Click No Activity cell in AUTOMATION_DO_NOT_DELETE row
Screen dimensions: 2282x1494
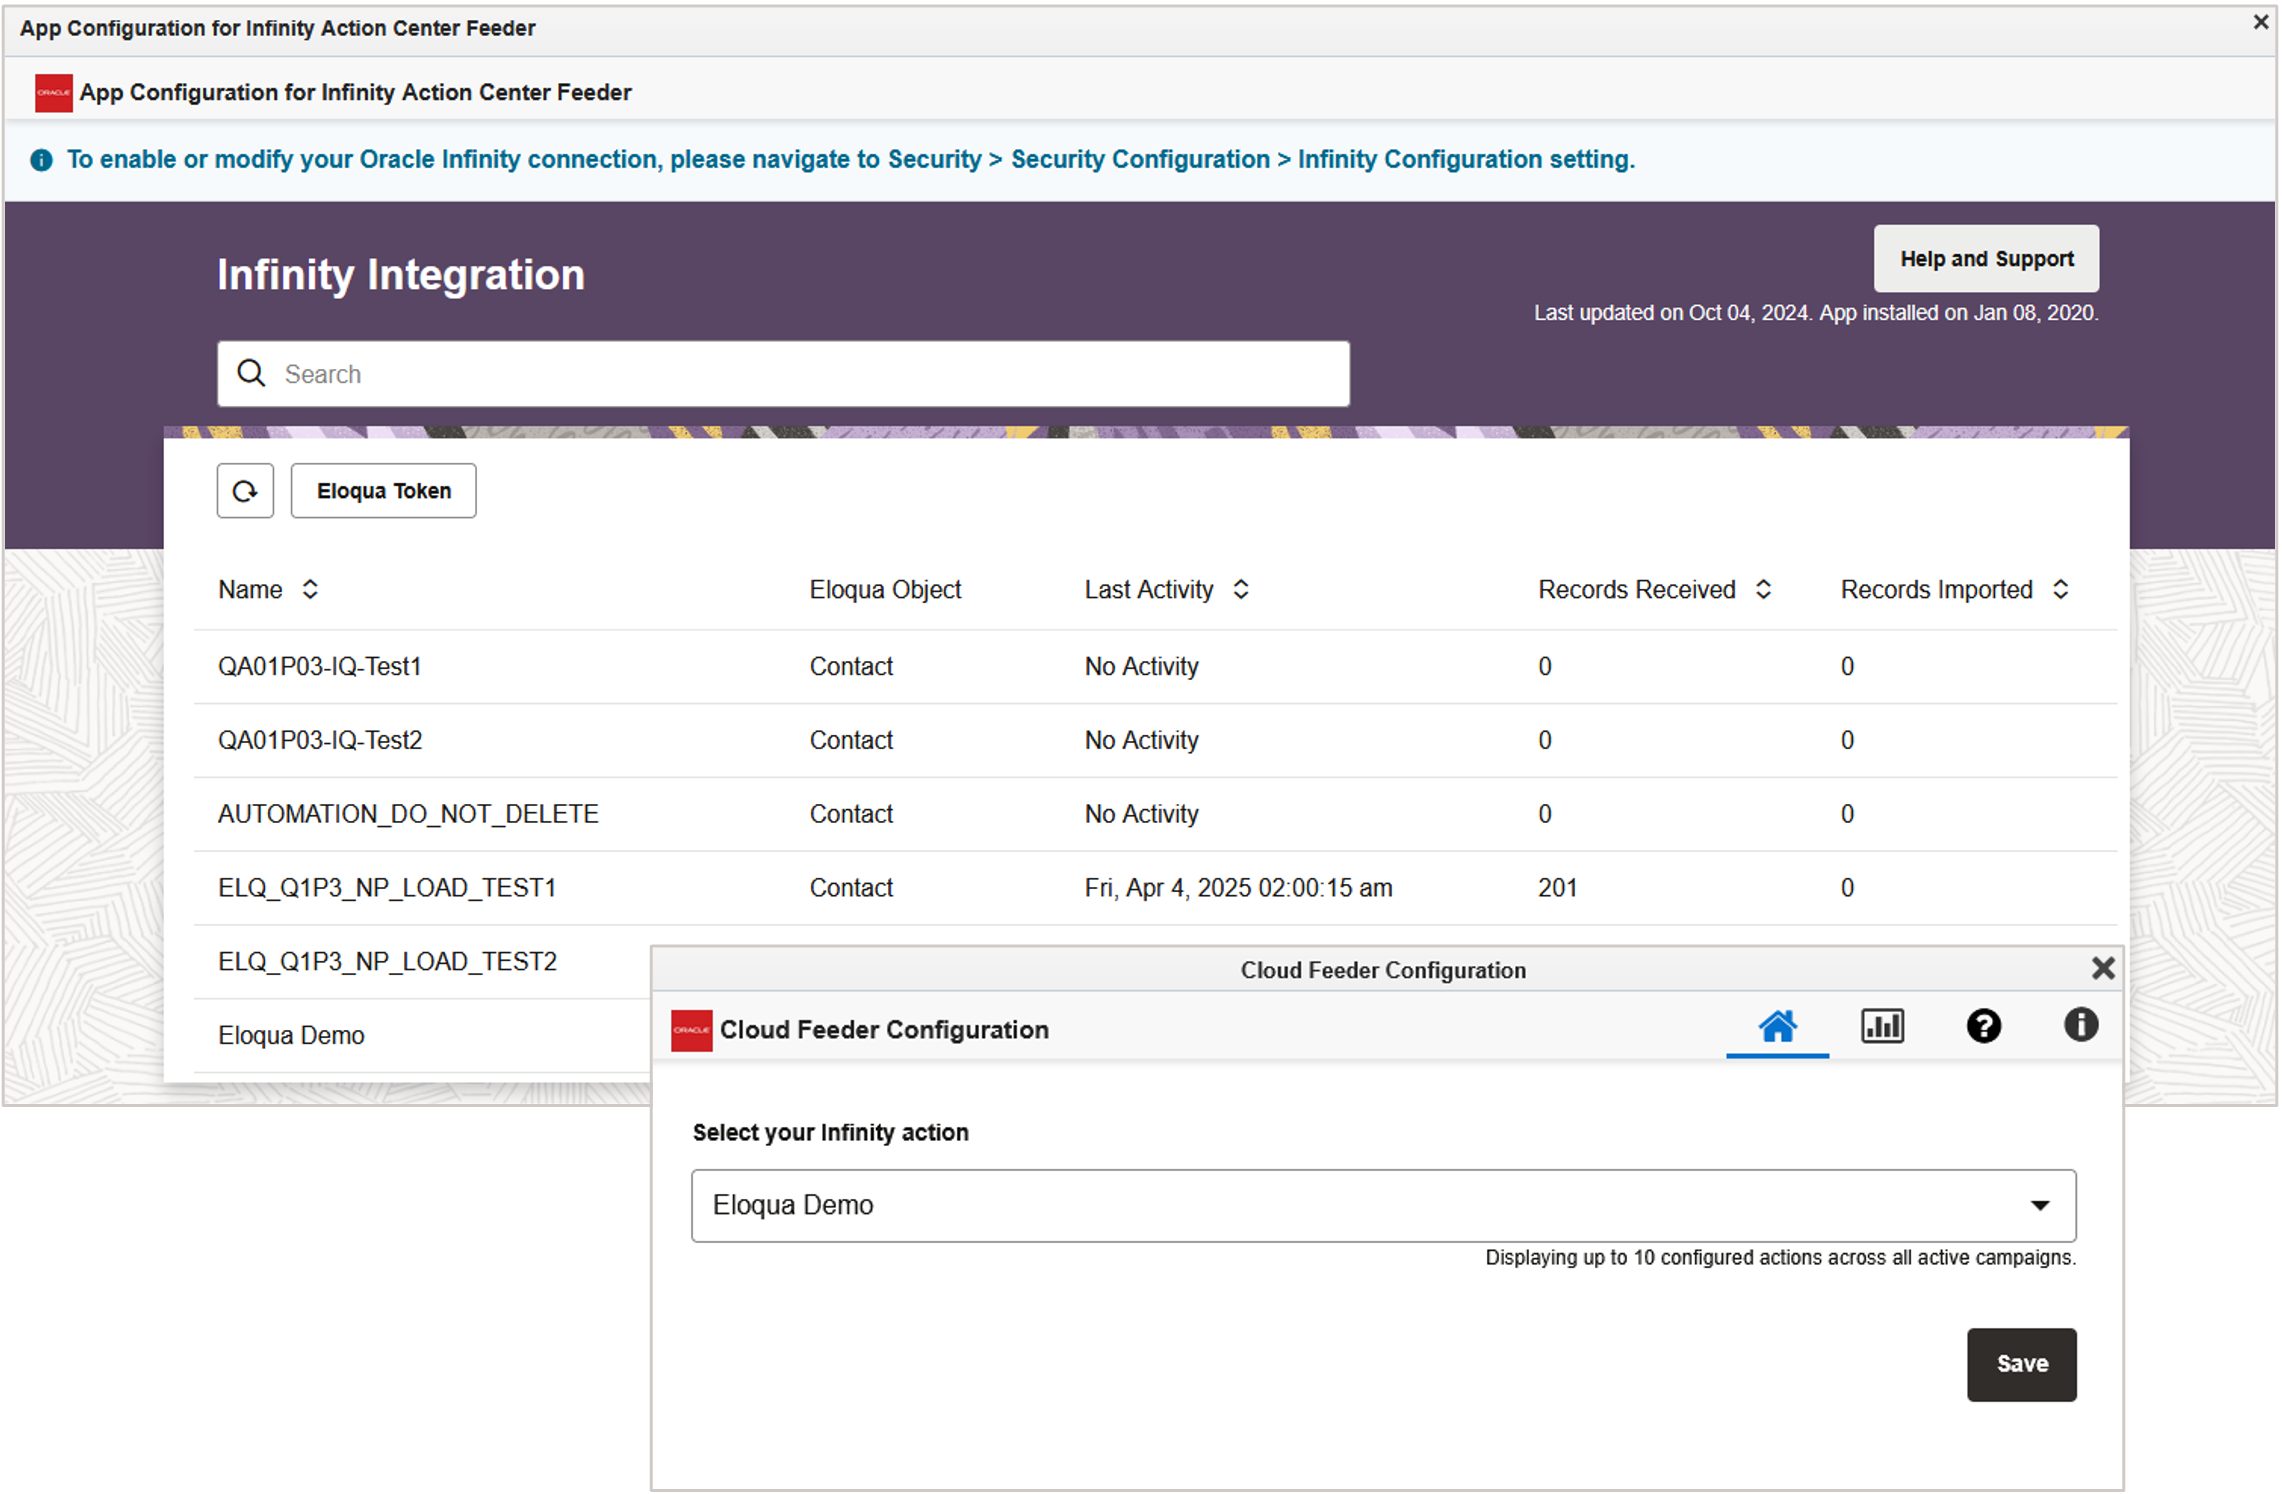point(1141,814)
